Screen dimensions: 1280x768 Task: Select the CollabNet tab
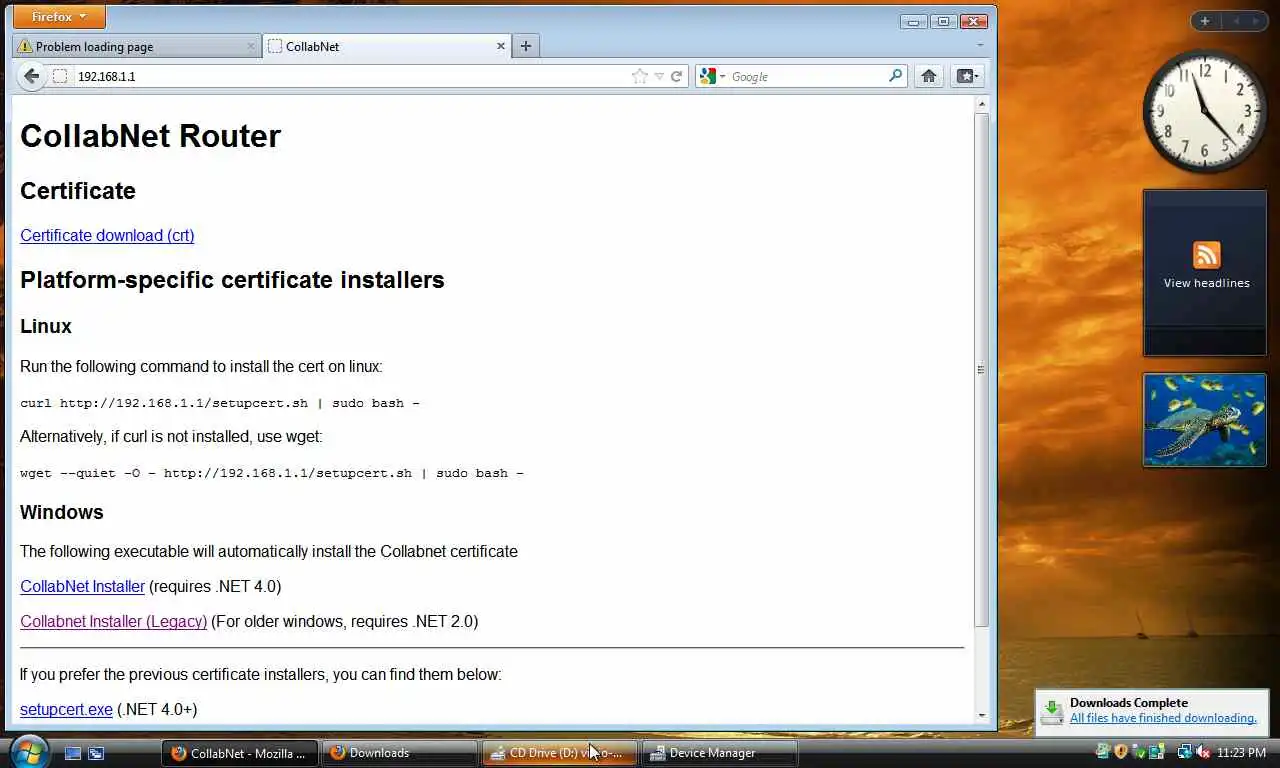[389, 46]
